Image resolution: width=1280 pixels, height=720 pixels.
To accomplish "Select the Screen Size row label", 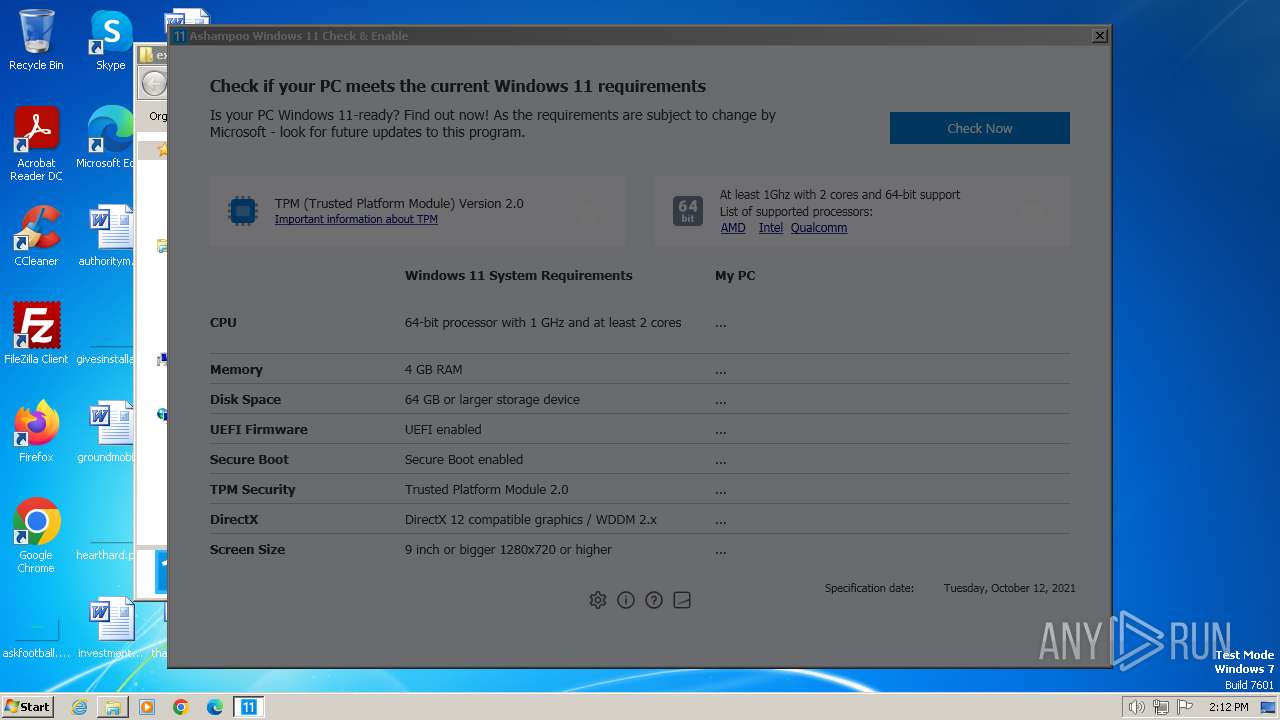I will point(247,549).
